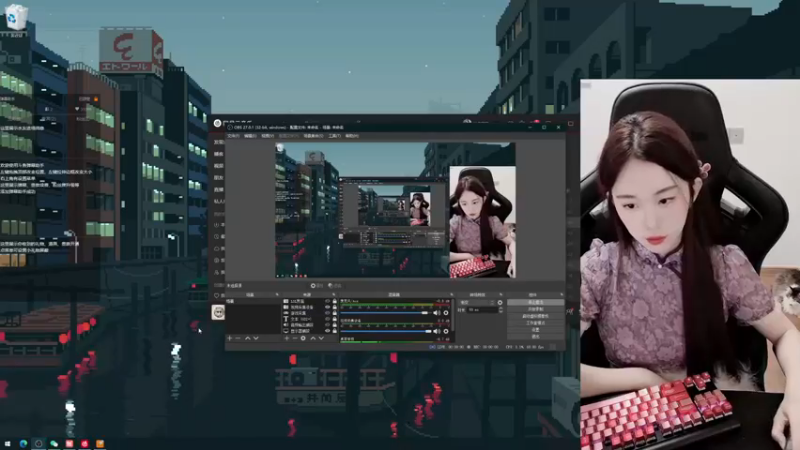The height and width of the screenshot is (450, 800).
Task: Add a new source with the plus button
Action: (x=287, y=338)
